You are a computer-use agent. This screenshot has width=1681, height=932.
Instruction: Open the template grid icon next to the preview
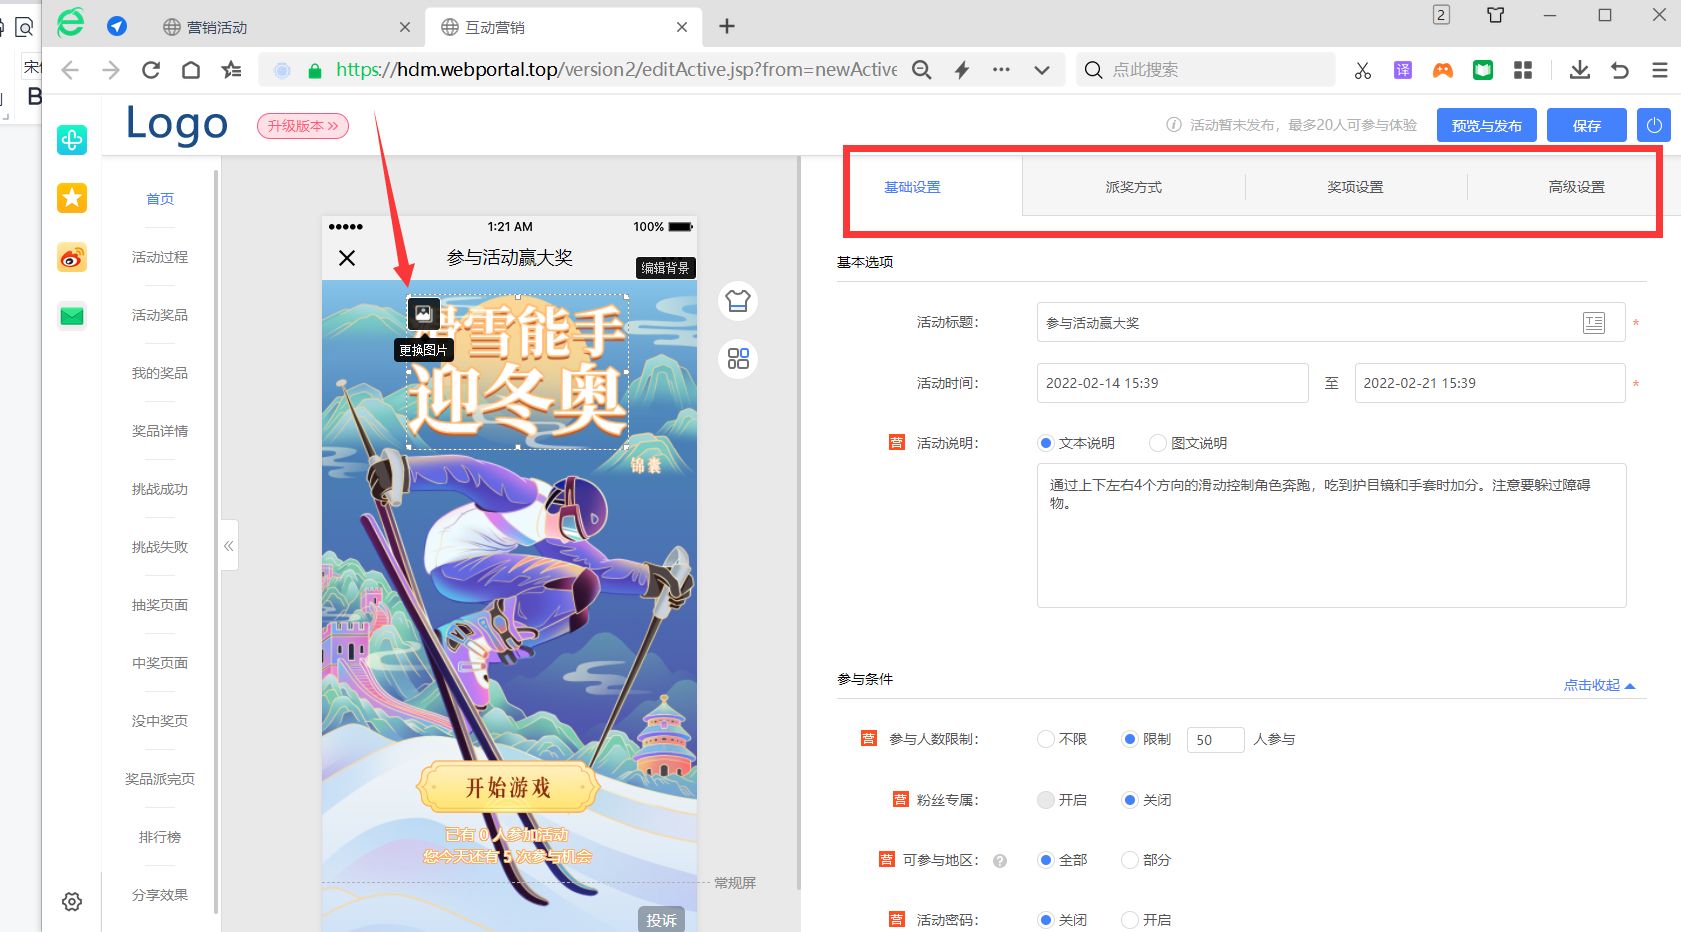click(x=738, y=359)
